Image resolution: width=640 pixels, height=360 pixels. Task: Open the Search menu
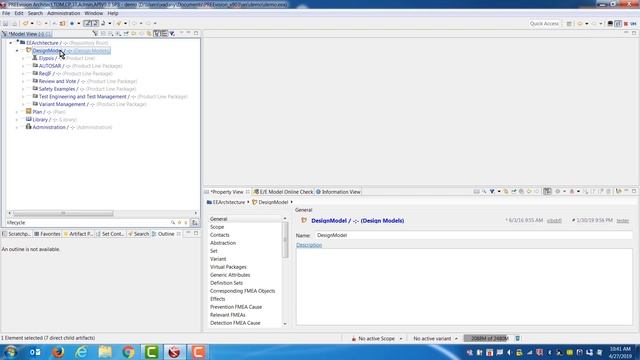[x=35, y=13]
